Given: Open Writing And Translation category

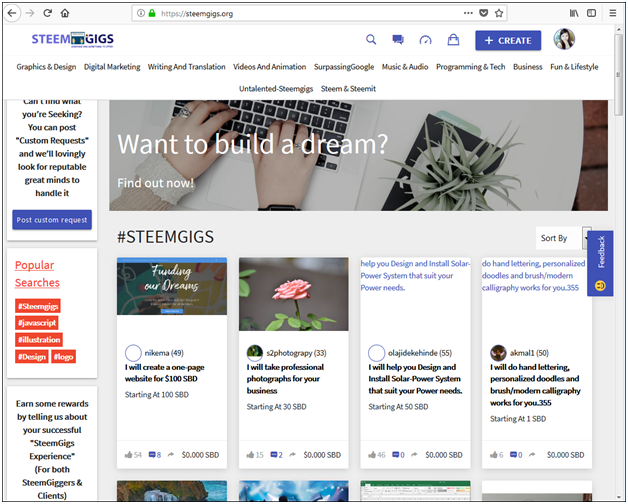Looking at the screenshot, I should click(x=187, y=67).
